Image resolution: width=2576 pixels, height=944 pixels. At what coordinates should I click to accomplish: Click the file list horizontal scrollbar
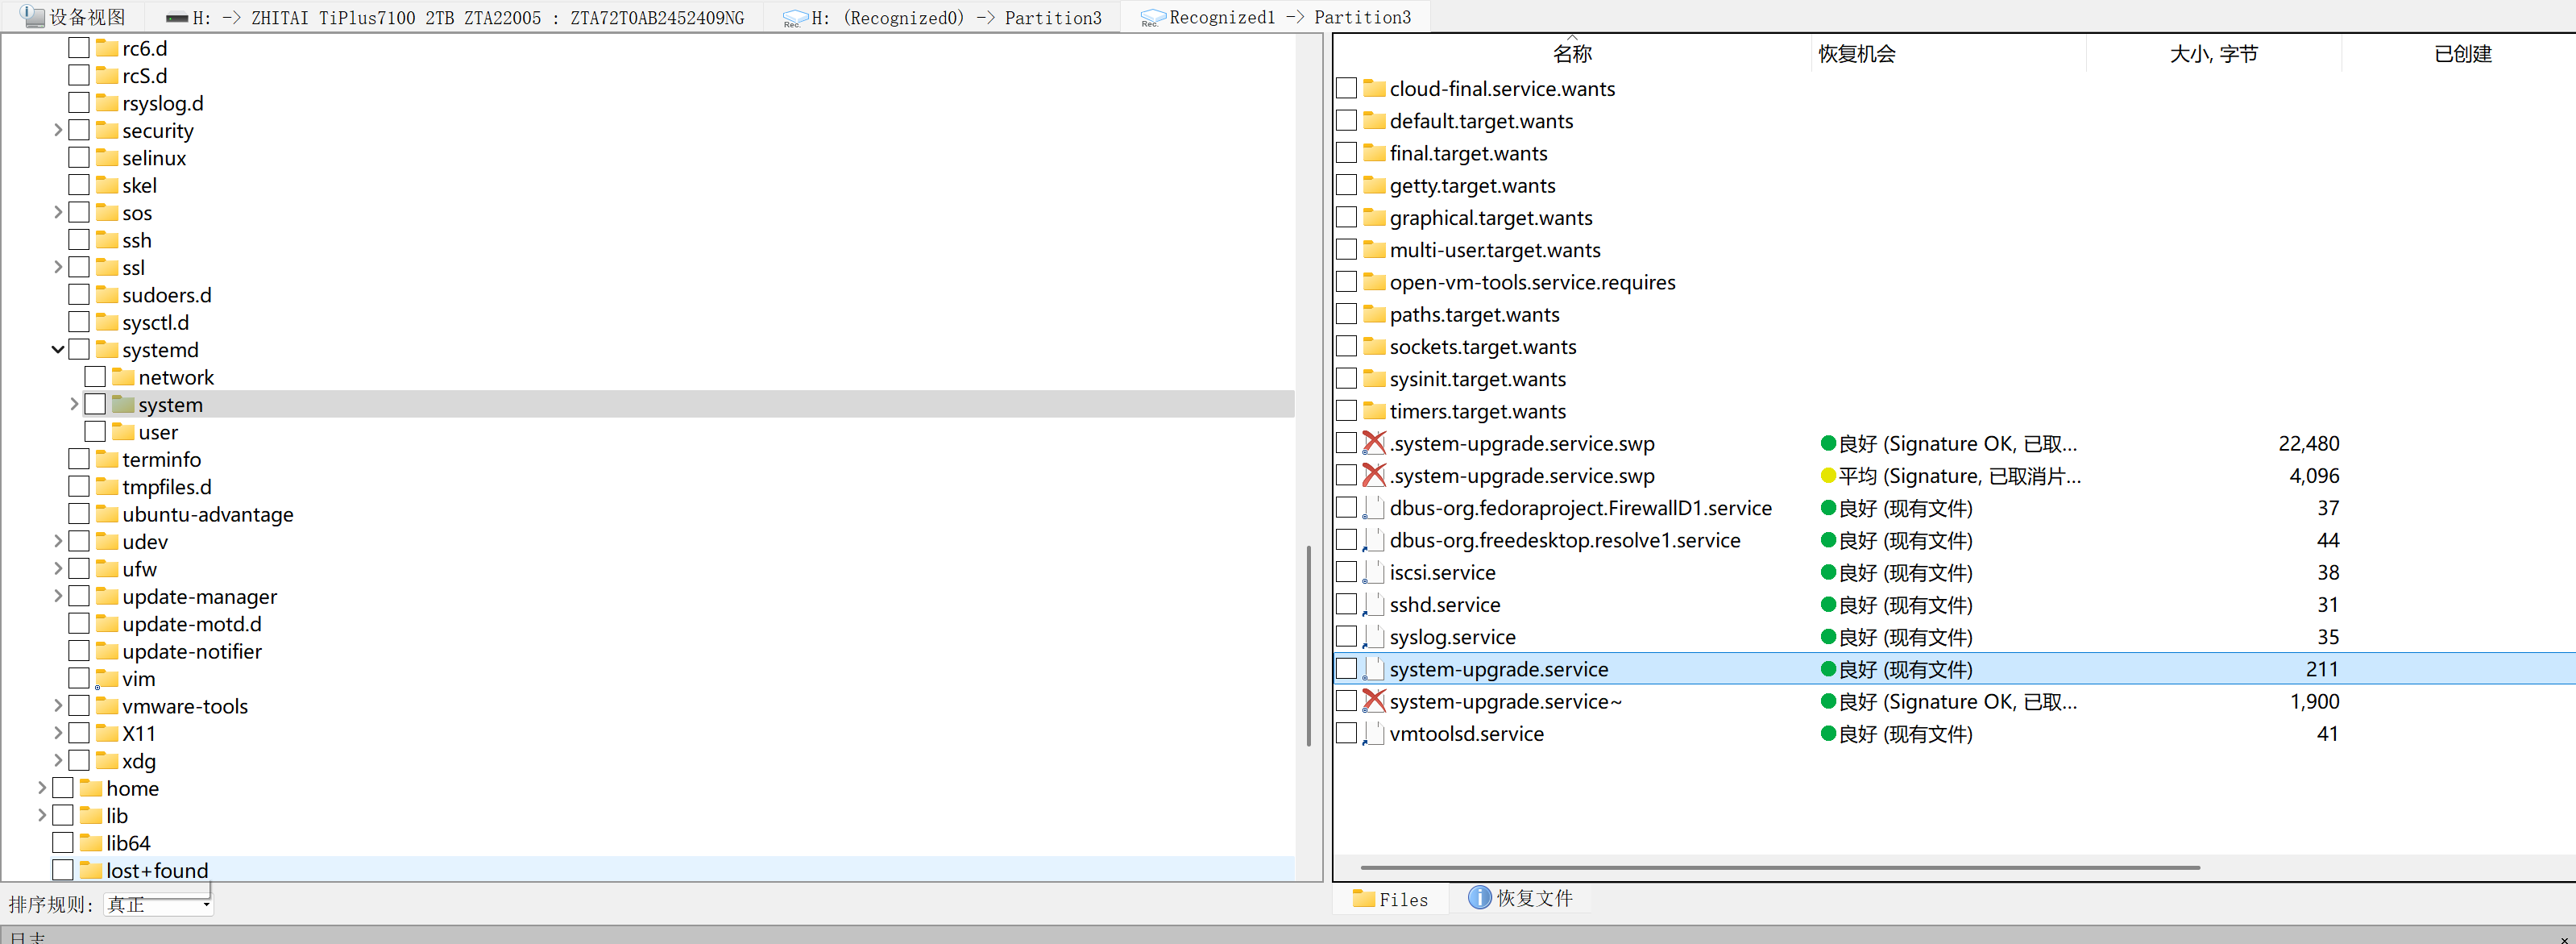(1779, 867)
